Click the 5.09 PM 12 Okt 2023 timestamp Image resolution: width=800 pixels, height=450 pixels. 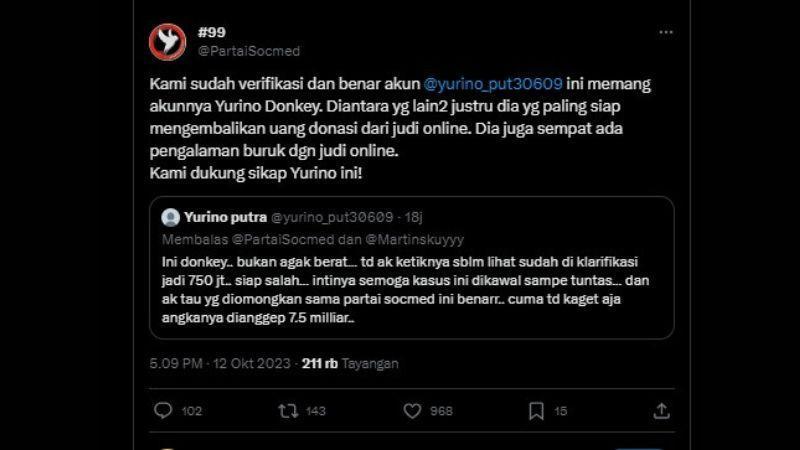[220, 364]
